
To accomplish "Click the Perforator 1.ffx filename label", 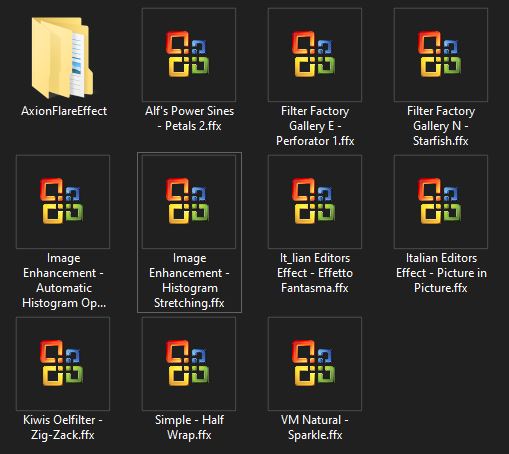I will coord(315,141).
